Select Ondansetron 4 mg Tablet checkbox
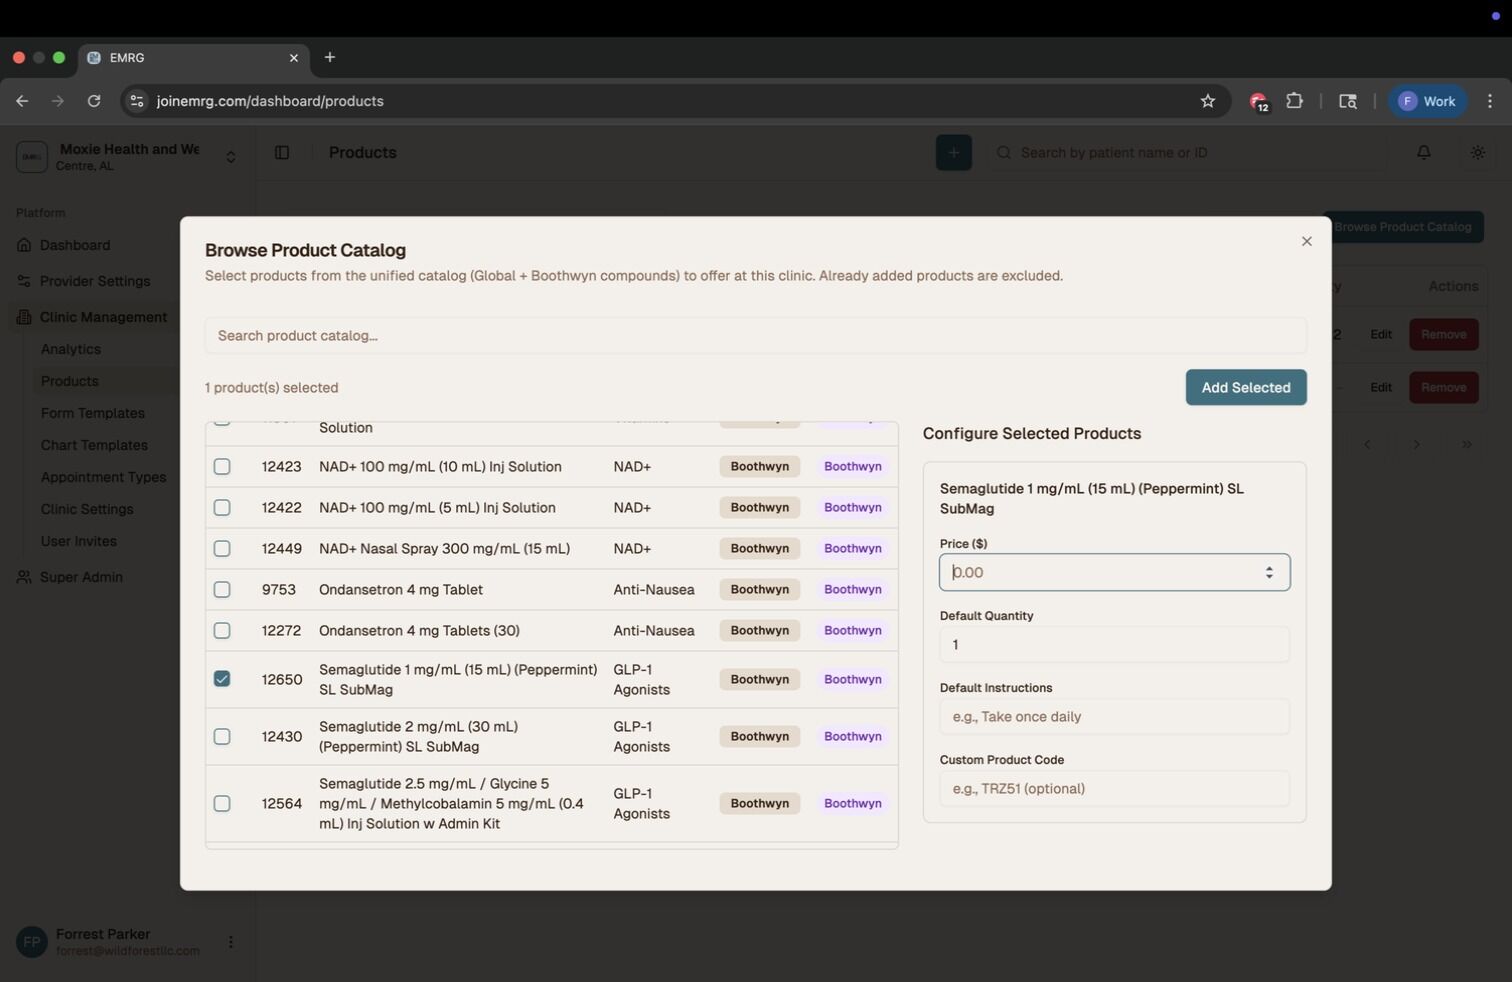Screen dimensions: 1512x982 [222, 590]
